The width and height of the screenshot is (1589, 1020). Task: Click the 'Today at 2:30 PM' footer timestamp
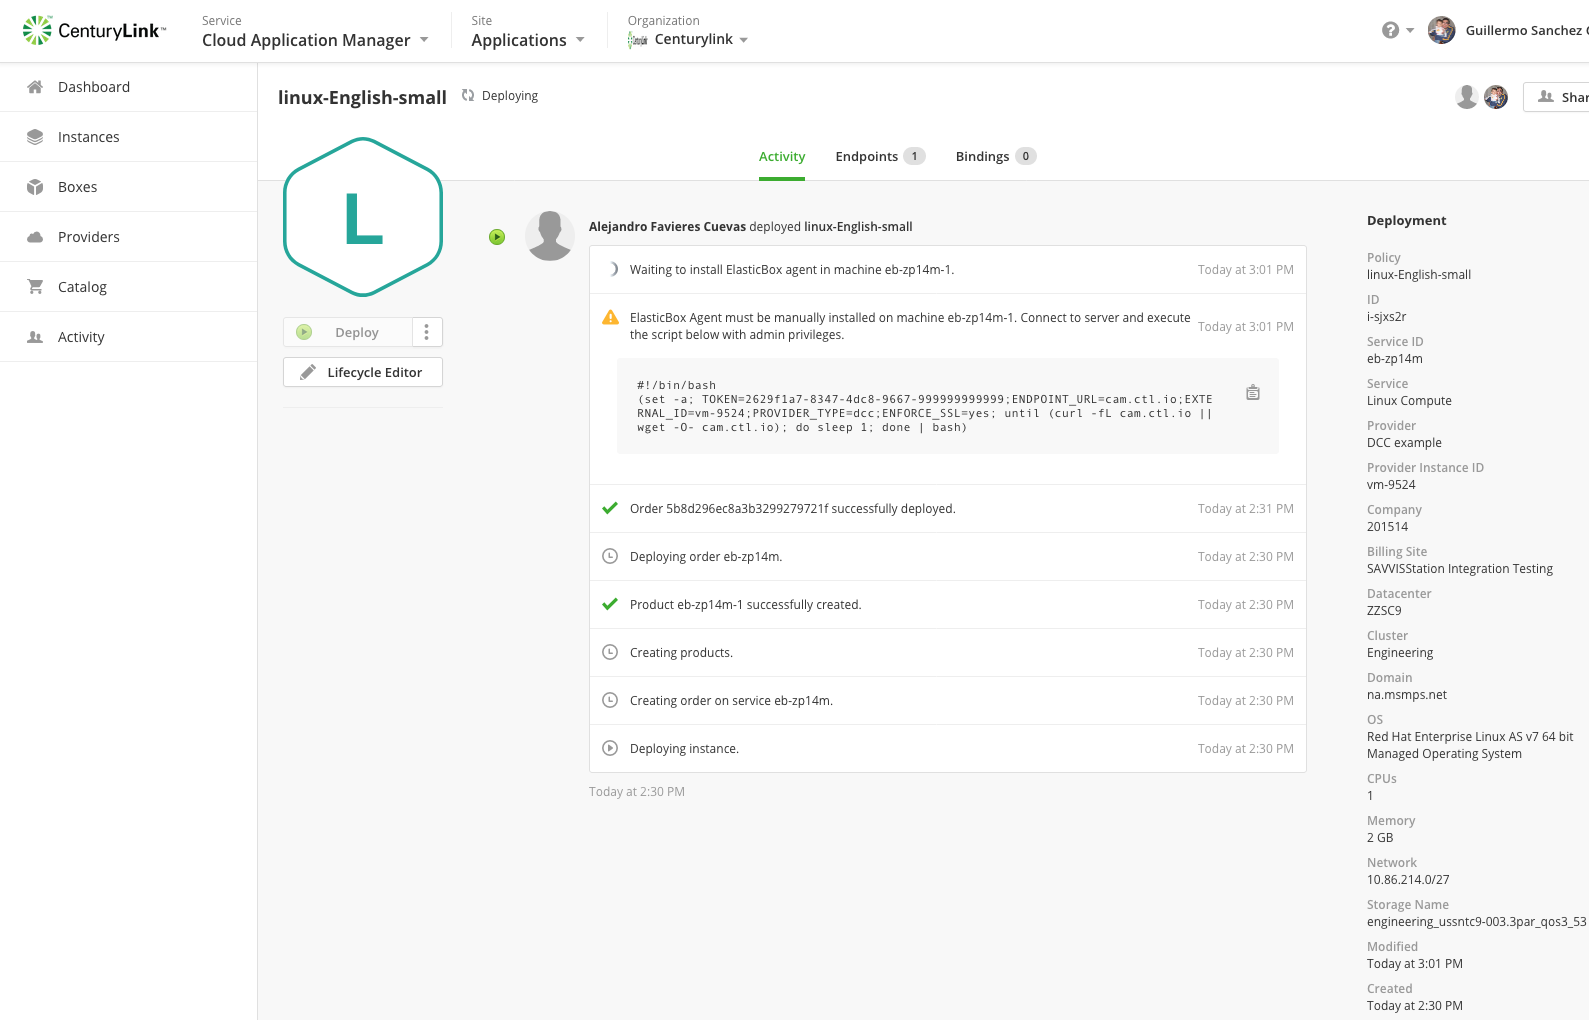[637, 792]
